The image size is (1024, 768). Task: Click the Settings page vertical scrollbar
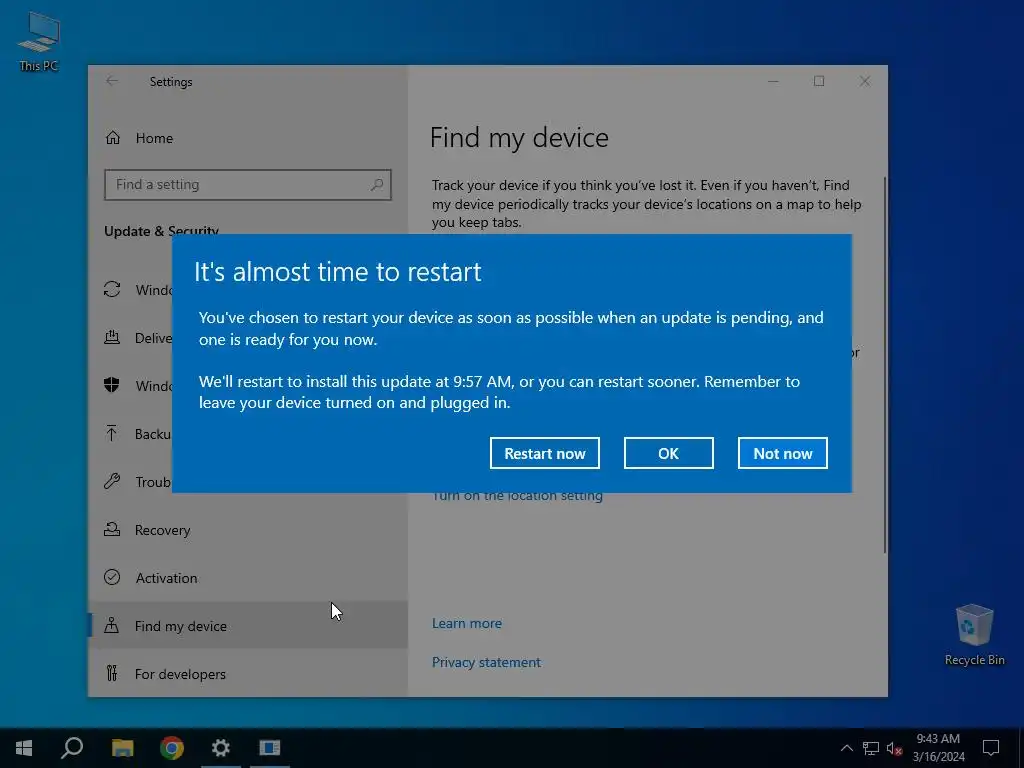(x=885, y=366)
